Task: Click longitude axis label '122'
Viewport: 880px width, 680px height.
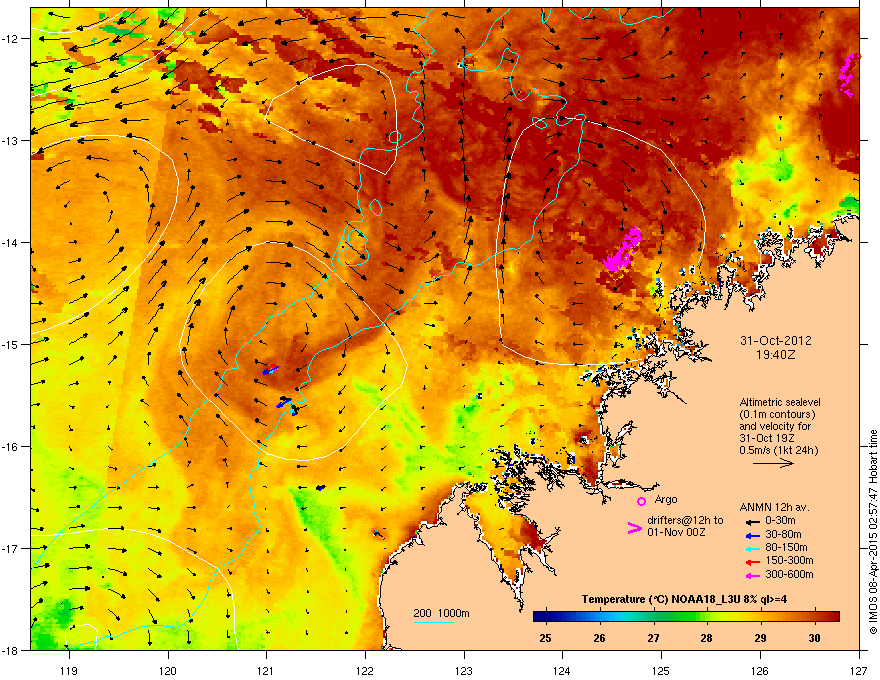Action: [x=365, y=670]
